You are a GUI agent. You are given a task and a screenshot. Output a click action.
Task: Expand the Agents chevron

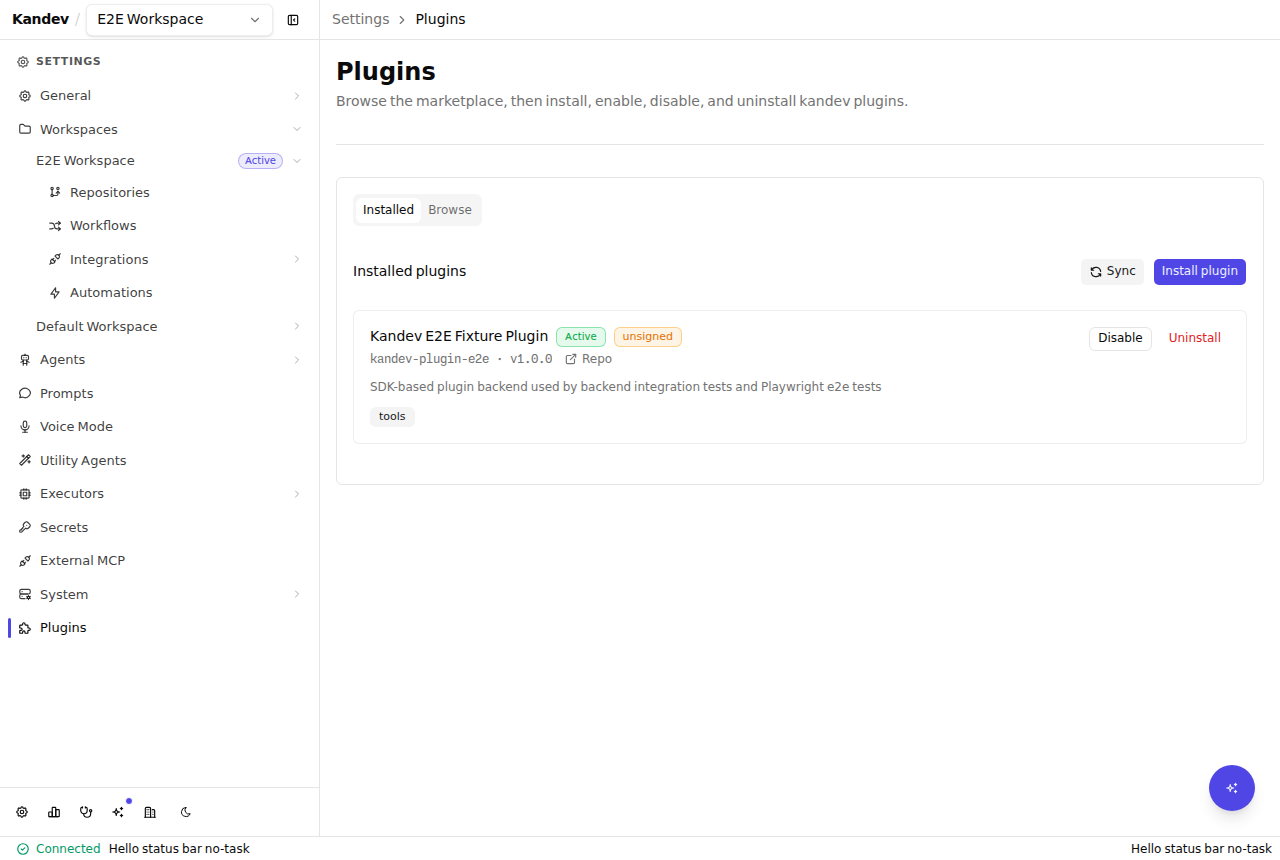[297, 360]
